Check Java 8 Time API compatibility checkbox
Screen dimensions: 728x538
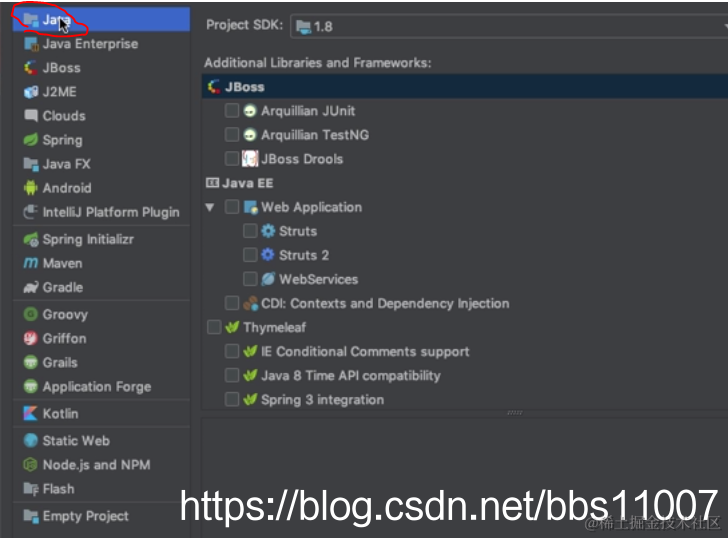tap(232, 376)
